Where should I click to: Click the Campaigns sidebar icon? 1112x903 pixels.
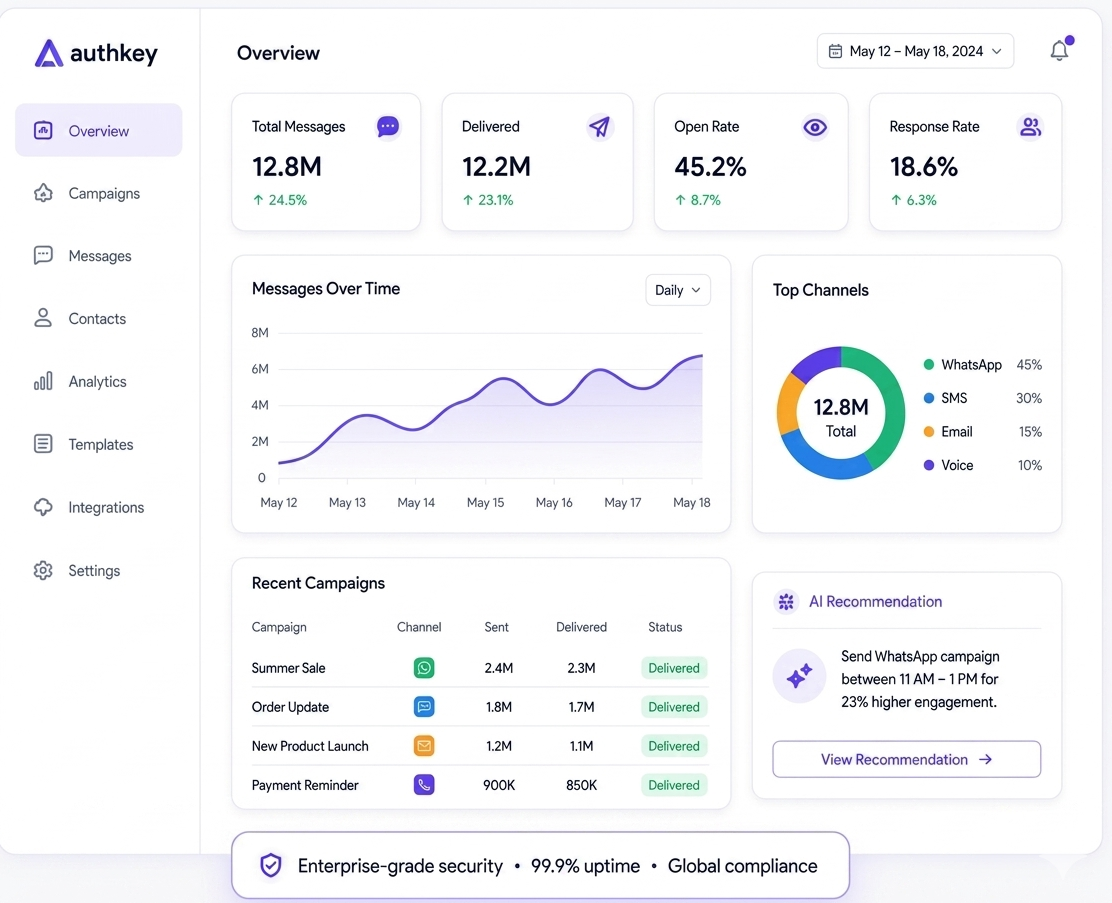point(43,193)
